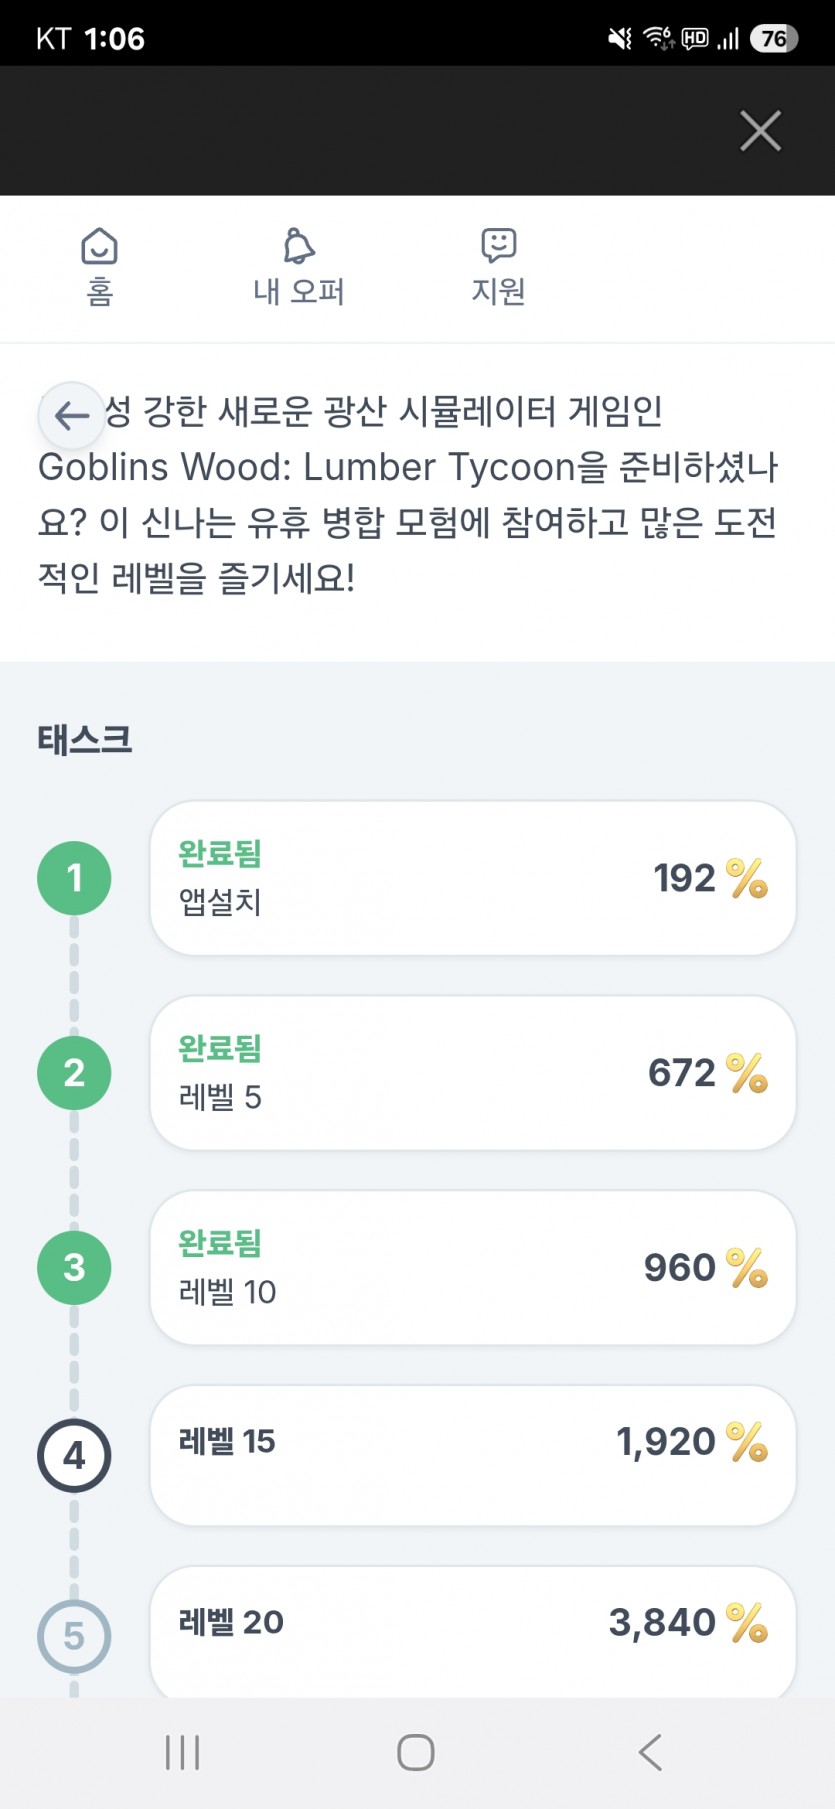The image size is (835, 1809).
Task: Select the green step 1 circle
Action: 74,878
